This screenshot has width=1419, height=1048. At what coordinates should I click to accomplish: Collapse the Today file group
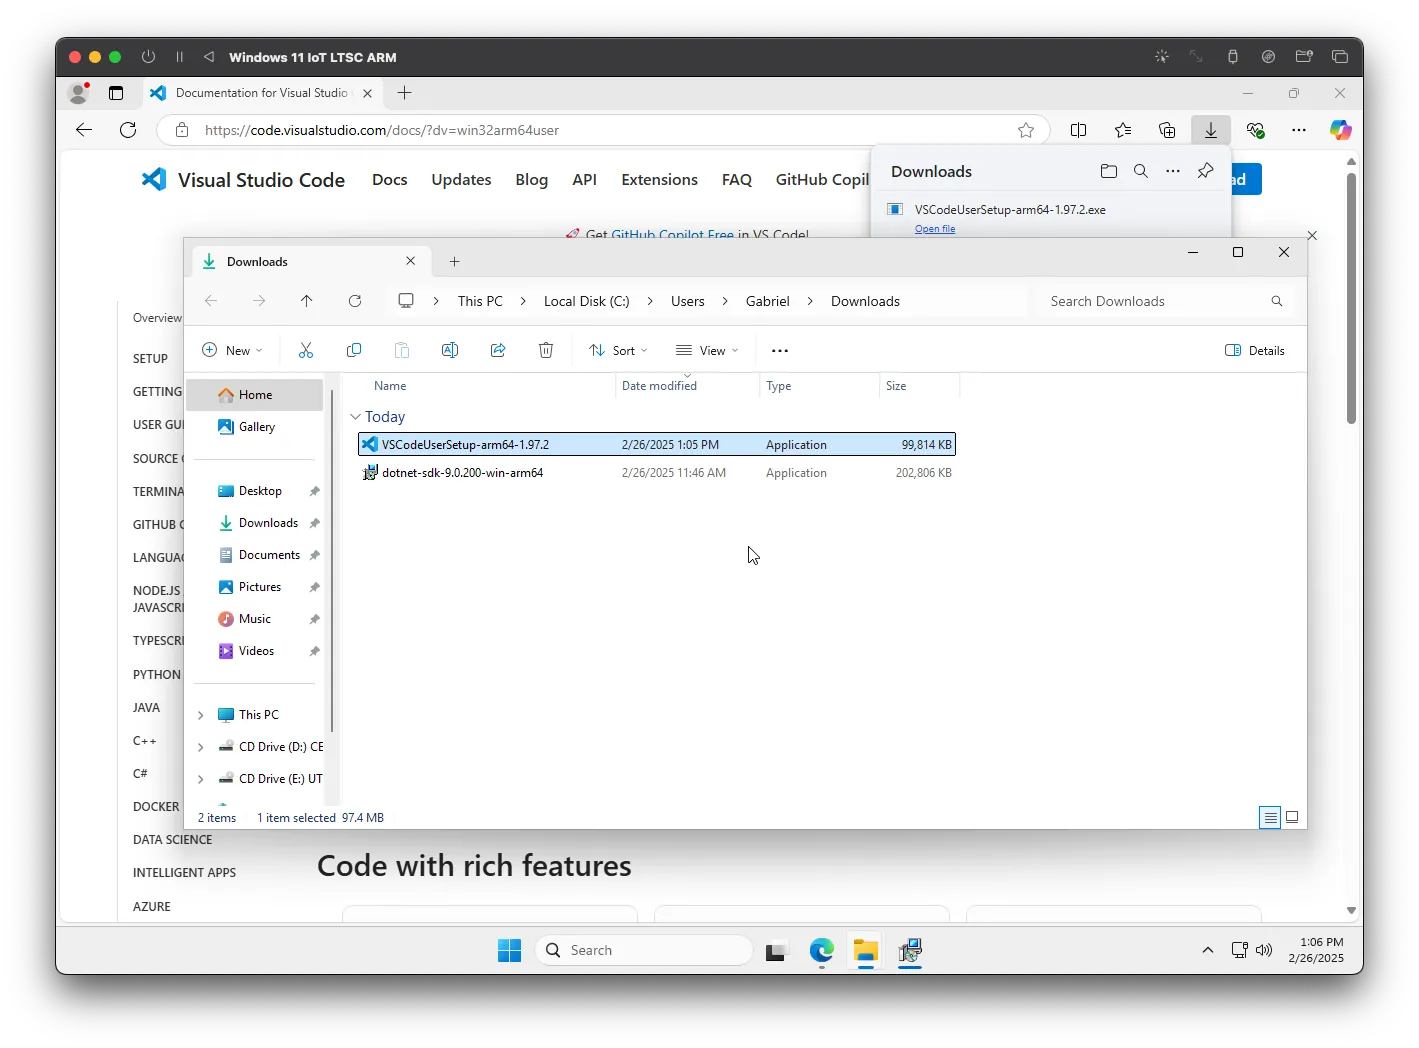tap(355, 417)
